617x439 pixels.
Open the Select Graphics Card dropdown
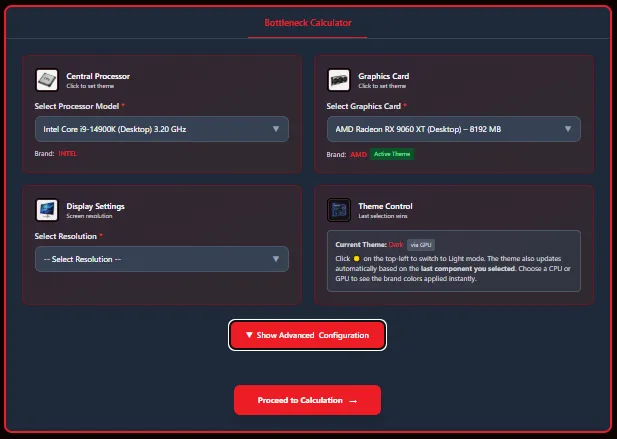454,129
